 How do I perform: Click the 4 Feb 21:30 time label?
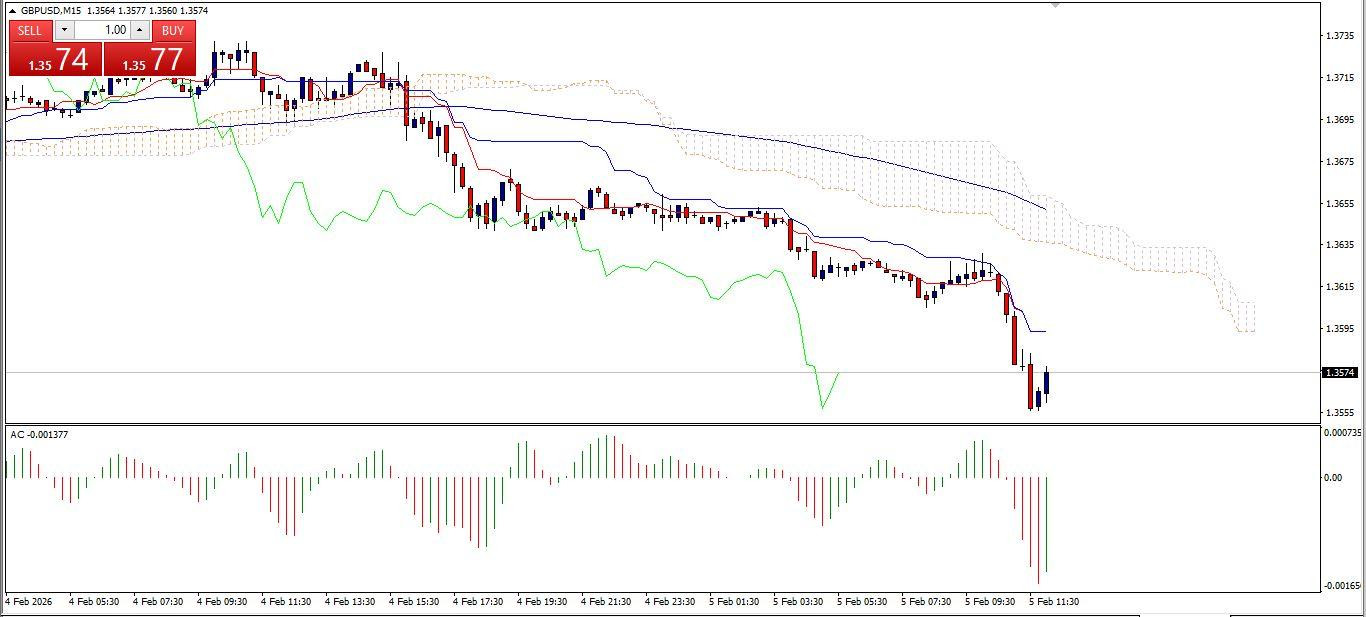607,602
